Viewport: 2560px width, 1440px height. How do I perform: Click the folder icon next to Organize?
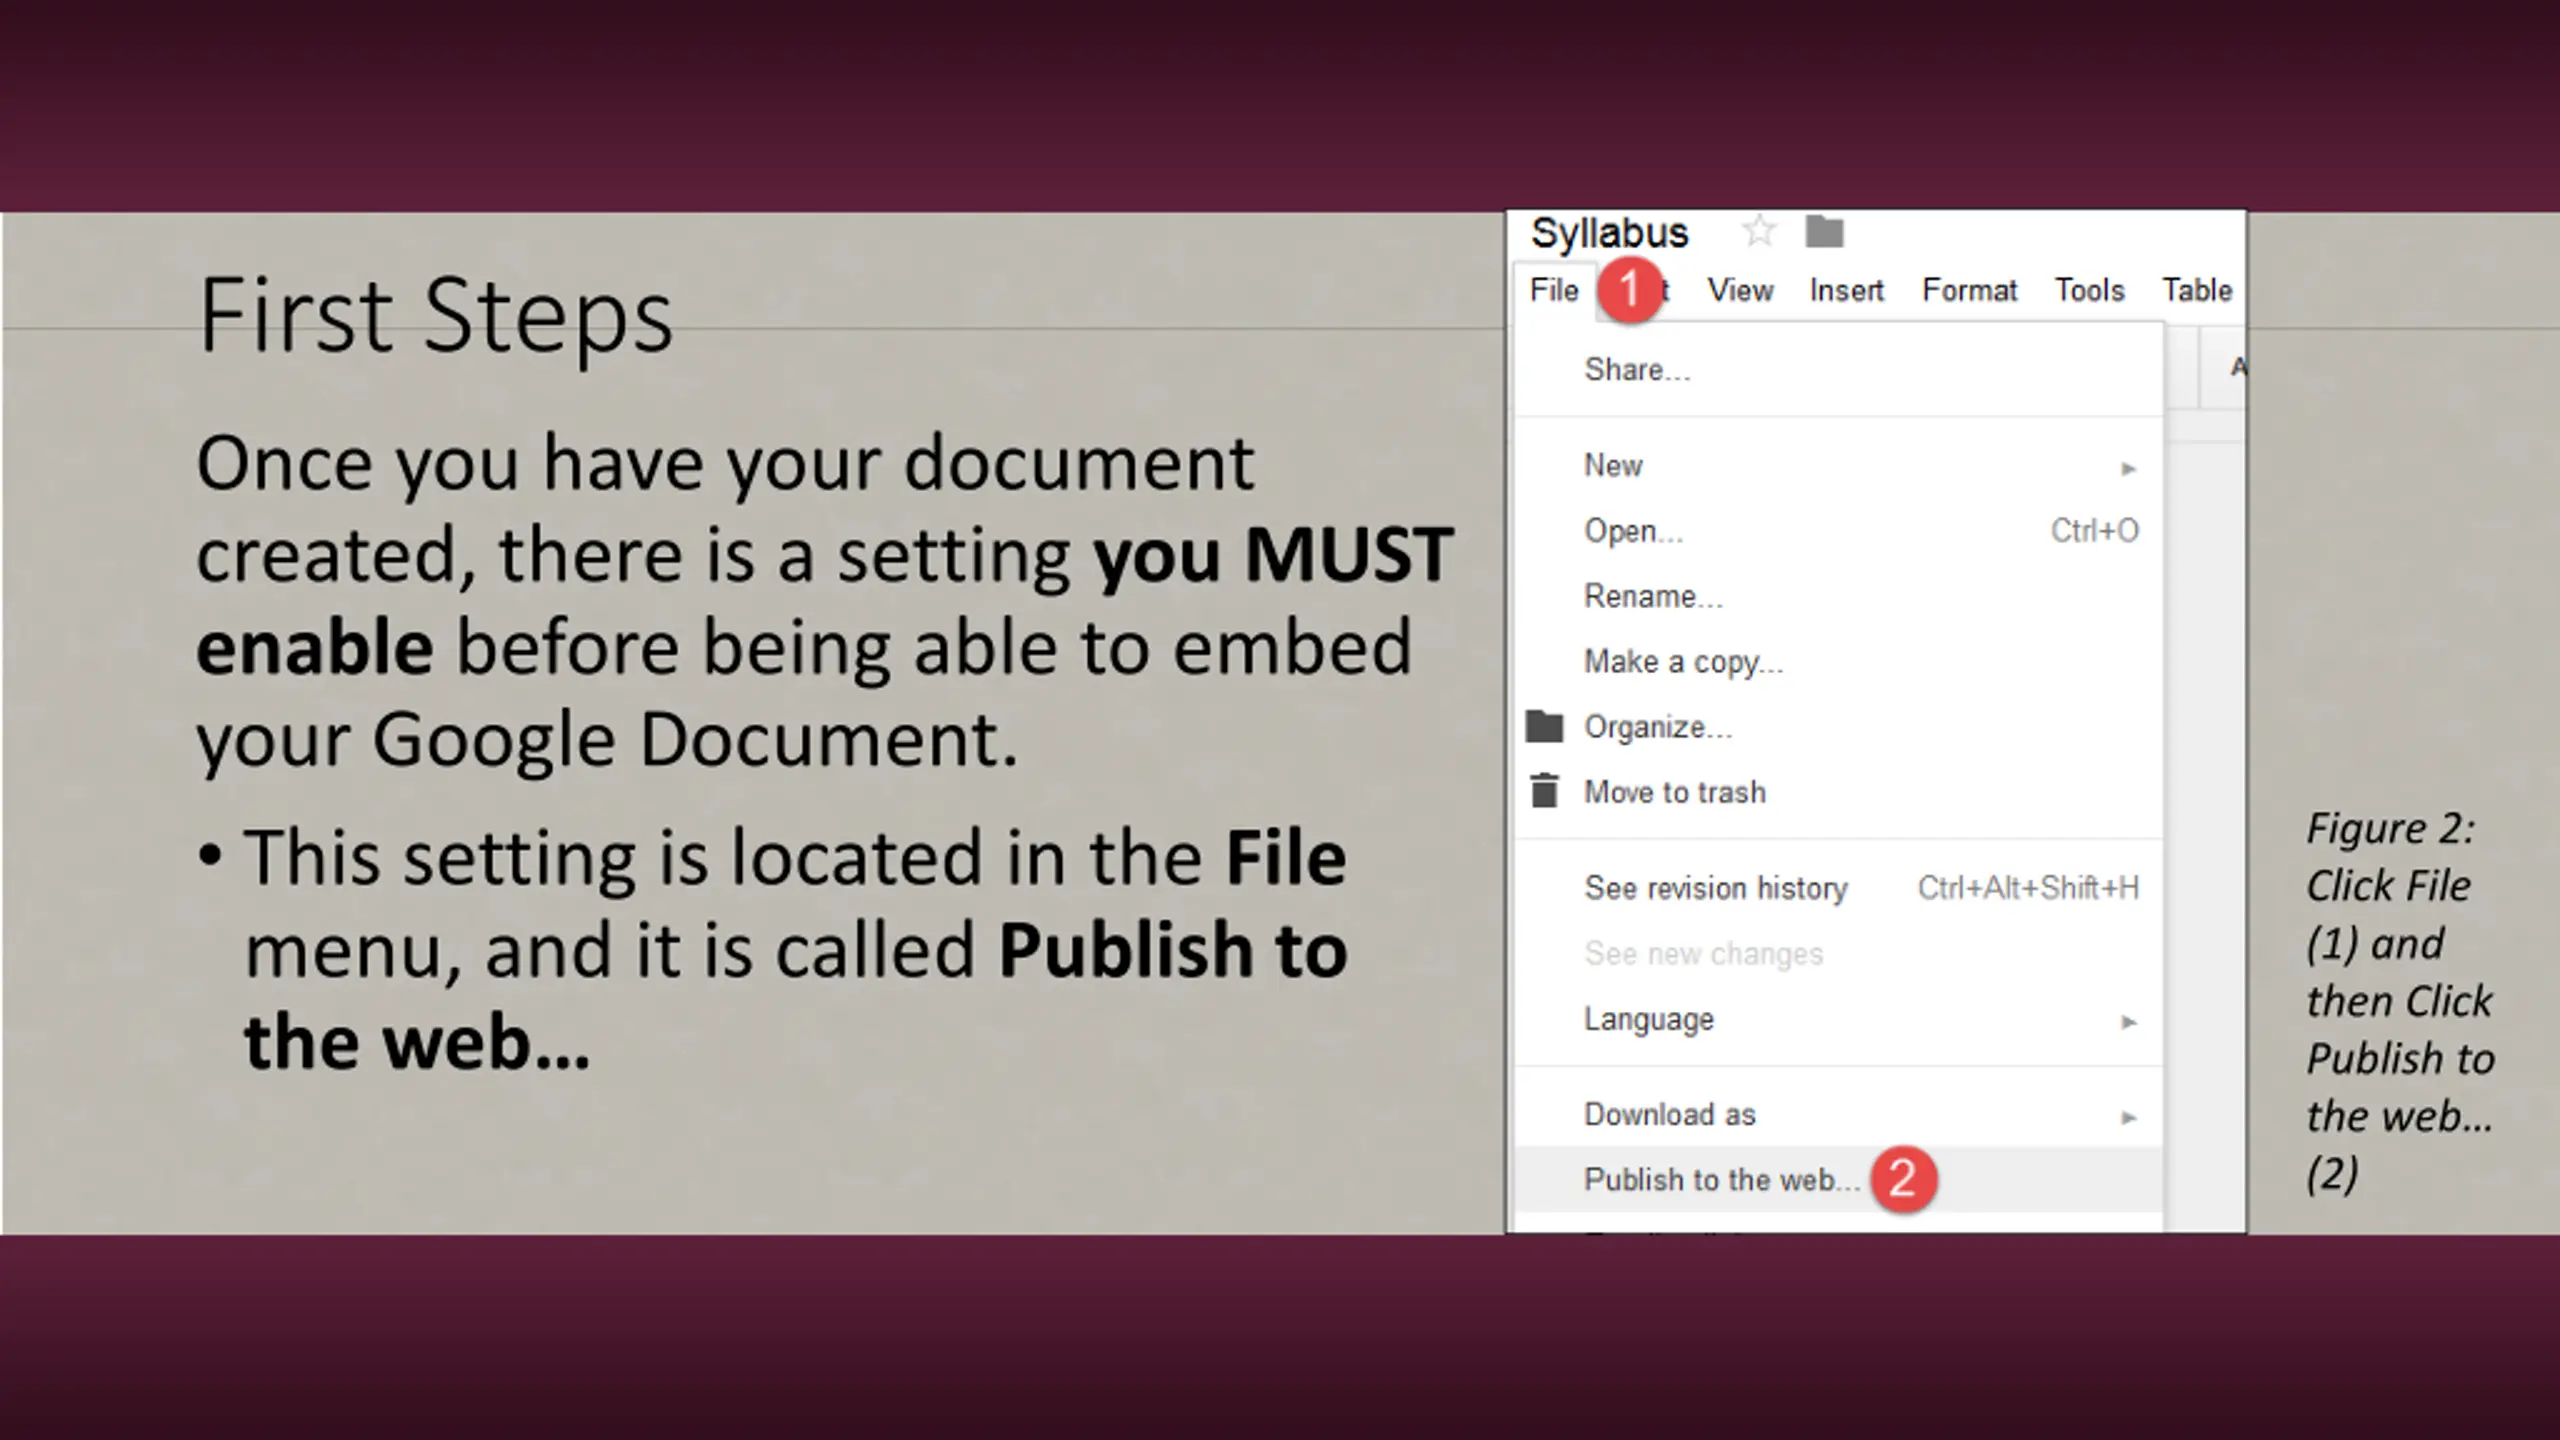(1544, 726)
